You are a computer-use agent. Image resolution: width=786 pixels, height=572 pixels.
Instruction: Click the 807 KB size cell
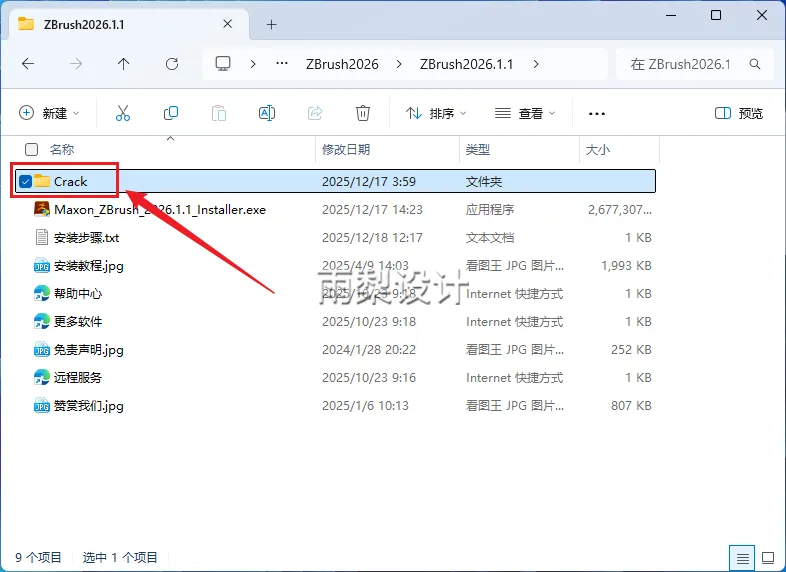click(631, 406)
